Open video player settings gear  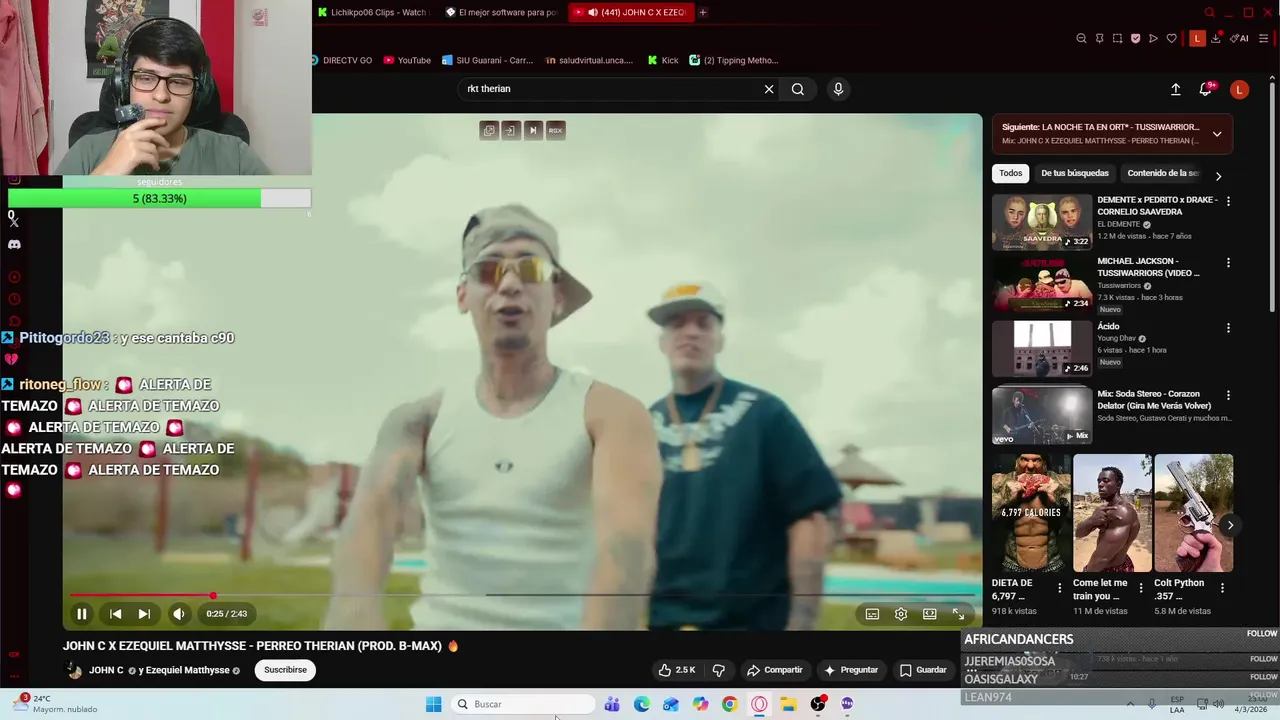click(x=901, y=614)
